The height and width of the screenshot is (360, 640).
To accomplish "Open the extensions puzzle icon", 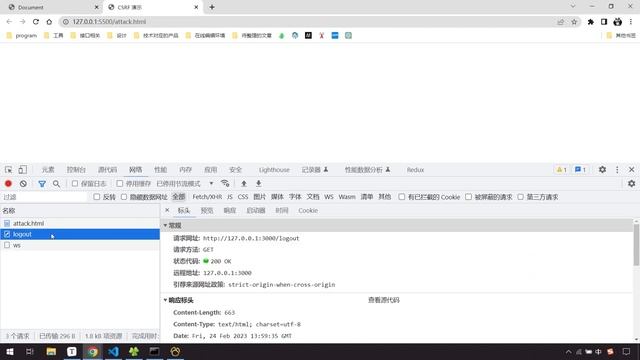I will [x=591, y=22].
